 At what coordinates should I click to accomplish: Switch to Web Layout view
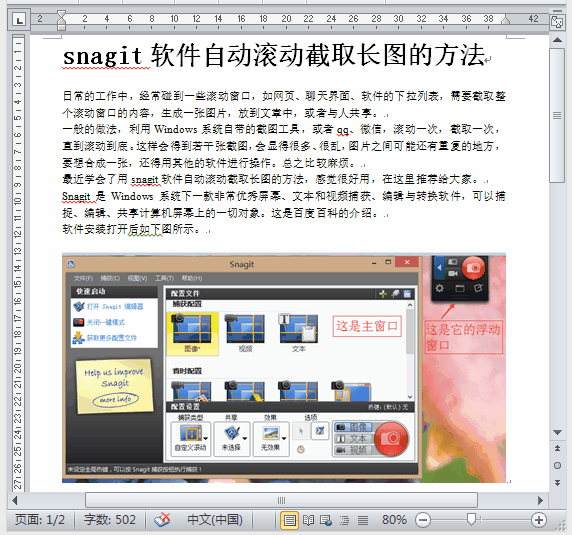(325, 520)
